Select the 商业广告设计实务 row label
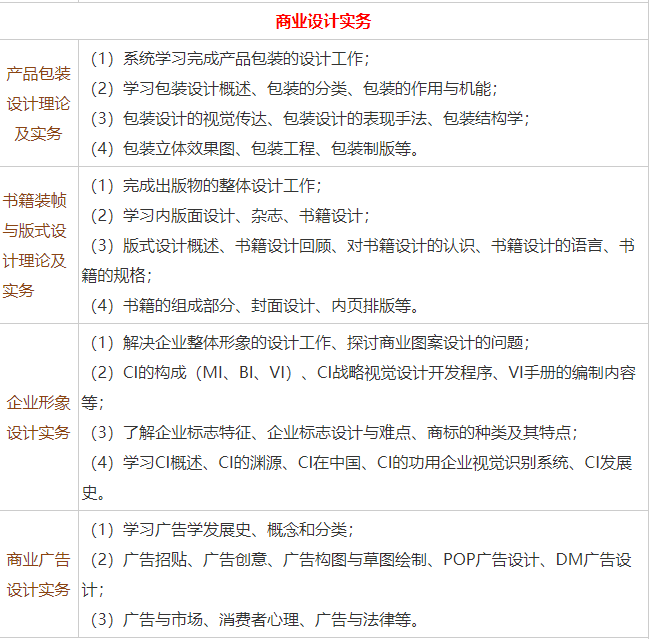Image resolution: width=650 pixels, height=639 pixels. [x=38, y=575]
